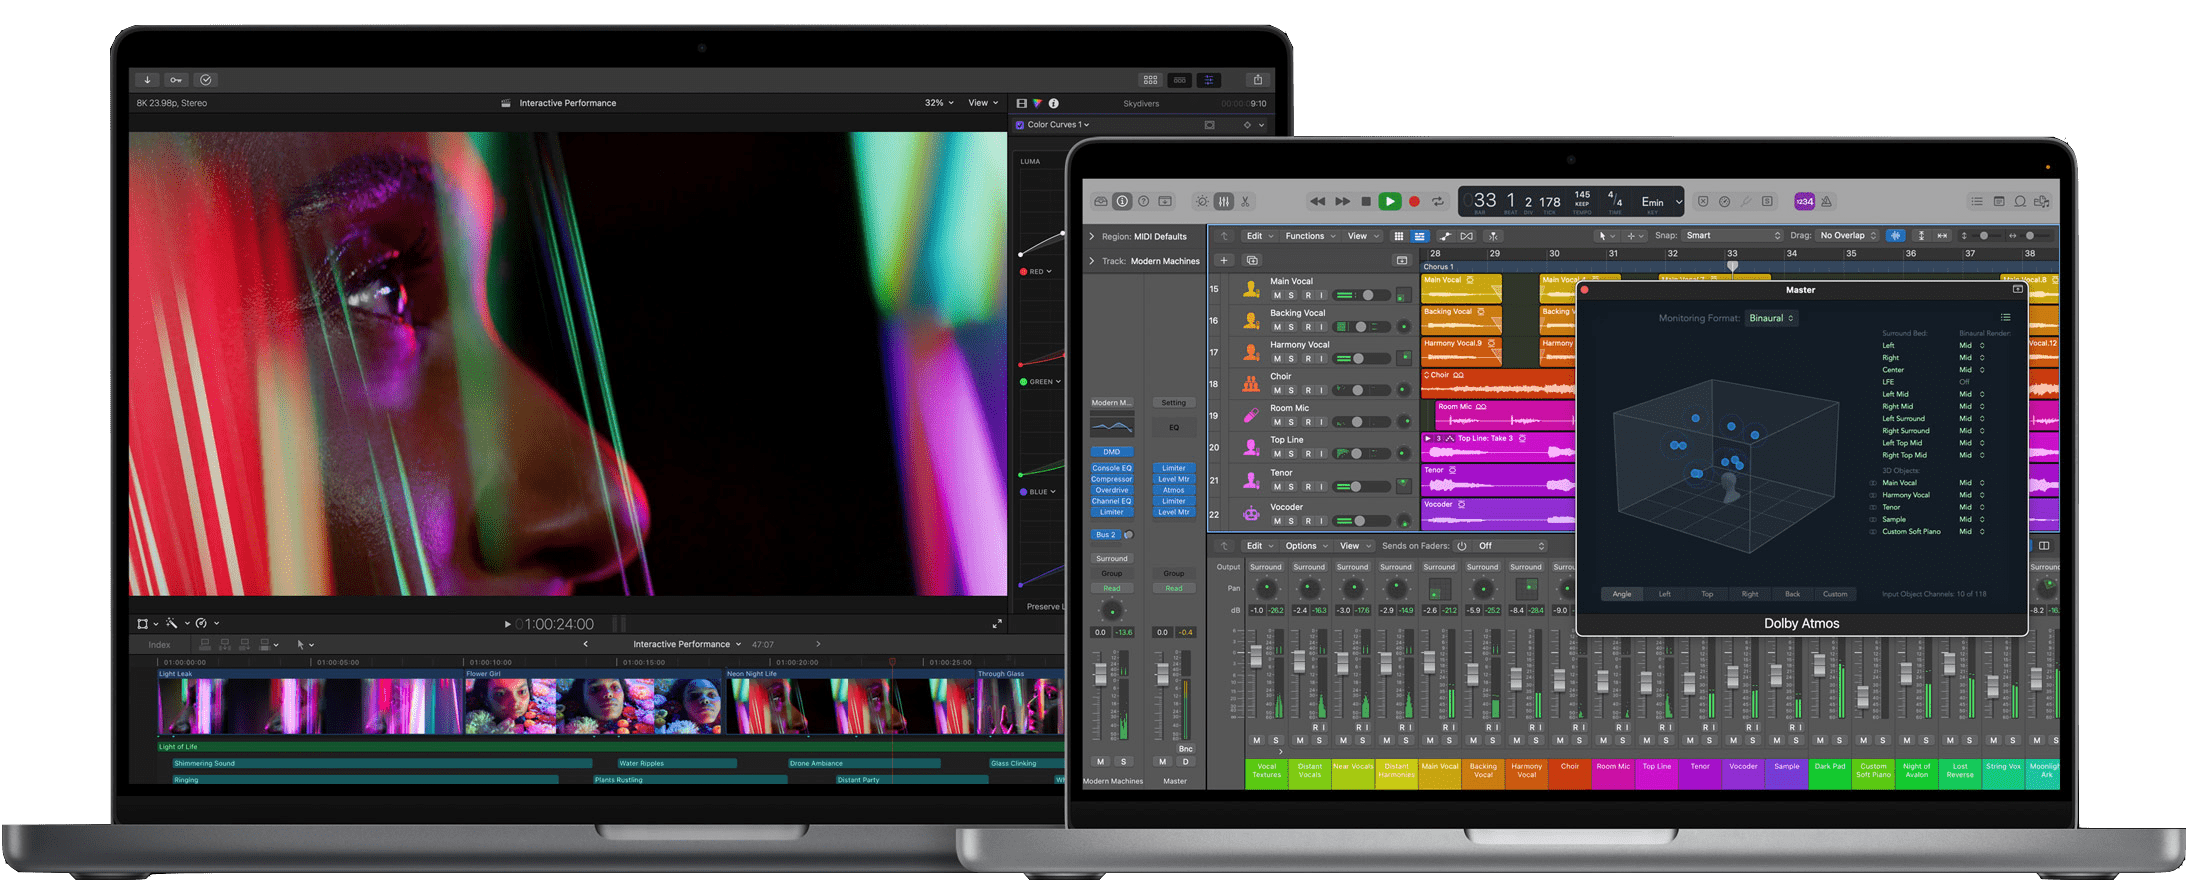This screenshot has height=884, width=2188.
Task: Click Final Cut Pro Share export icon
Action: pyautogui.click(x=1258, y=80)
